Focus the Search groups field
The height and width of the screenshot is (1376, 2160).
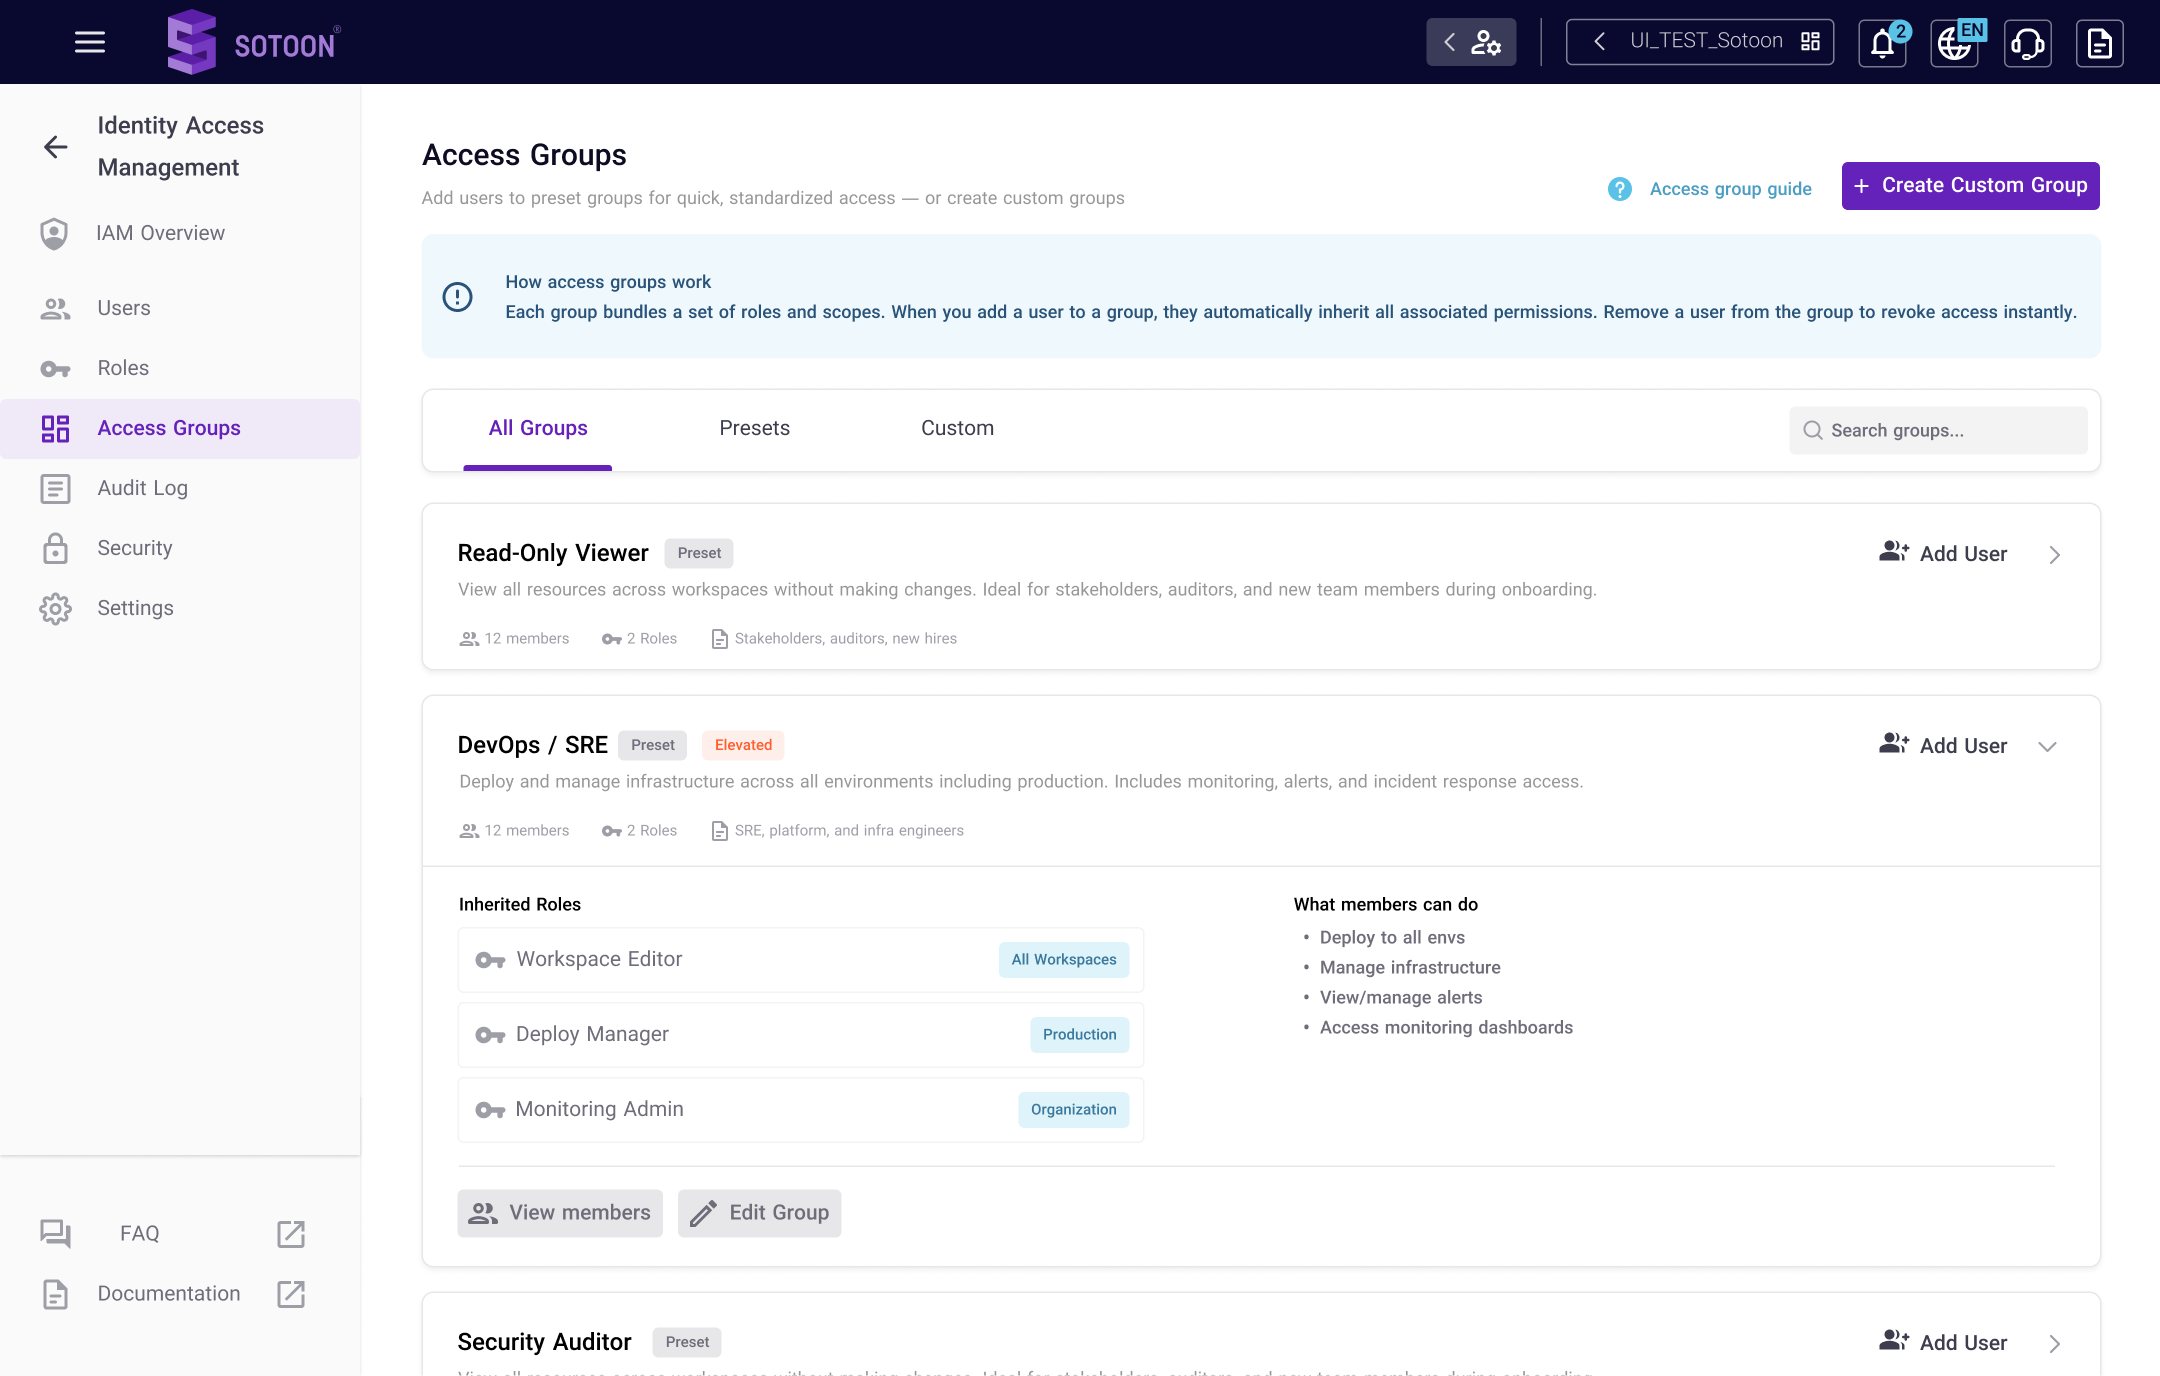point(1938,430)
